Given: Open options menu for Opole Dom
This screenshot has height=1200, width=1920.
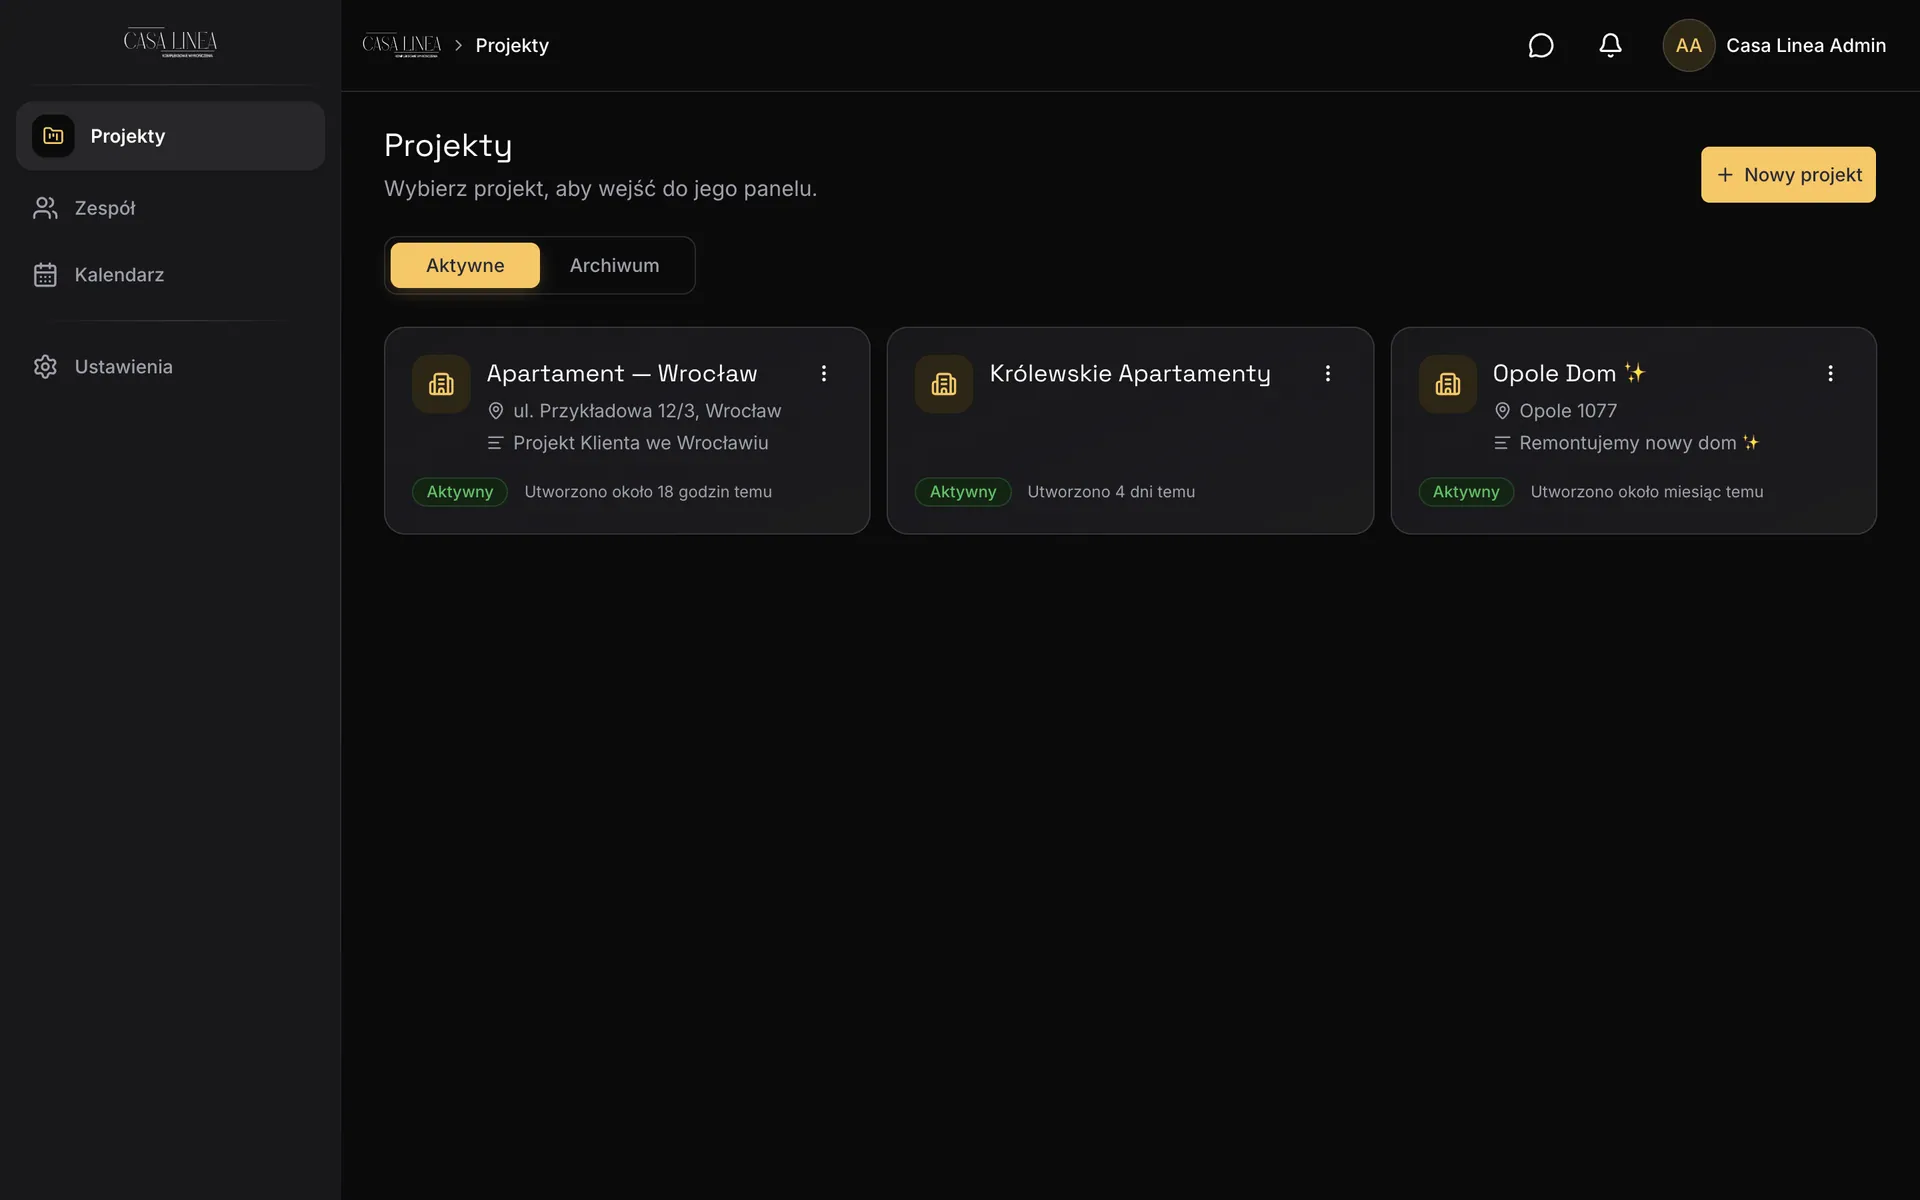Looking at the screenshot, I should click(1830, 374).
